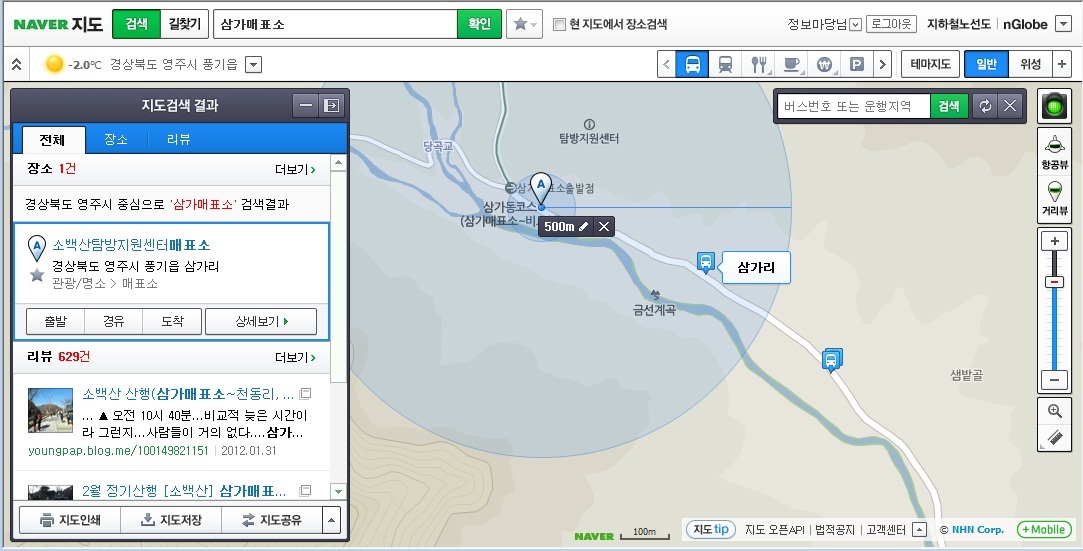Select the area zoom magnifier tool
This screenshot has height=551, width=1083.
pos(1055,412)
